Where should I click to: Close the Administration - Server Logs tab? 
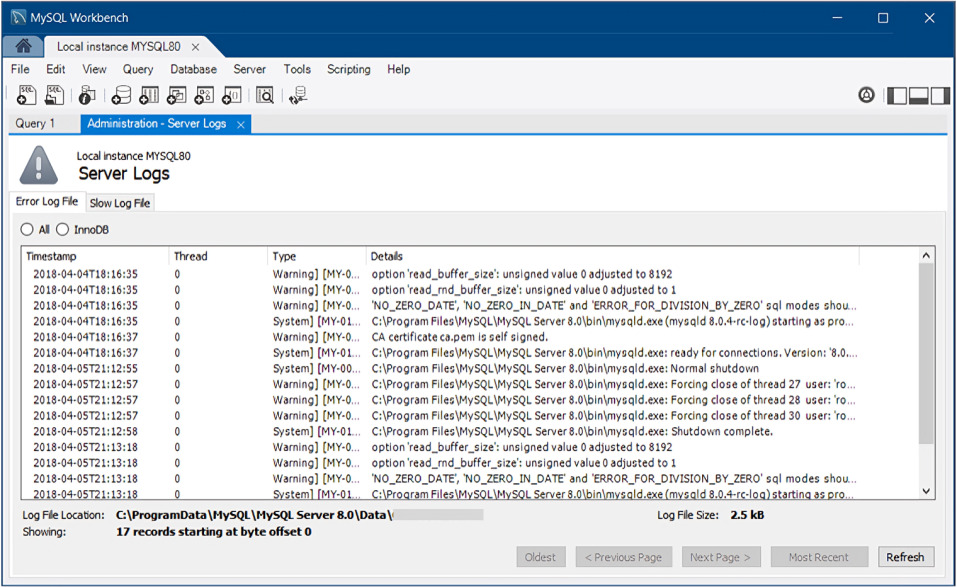[x=240, y=124]
